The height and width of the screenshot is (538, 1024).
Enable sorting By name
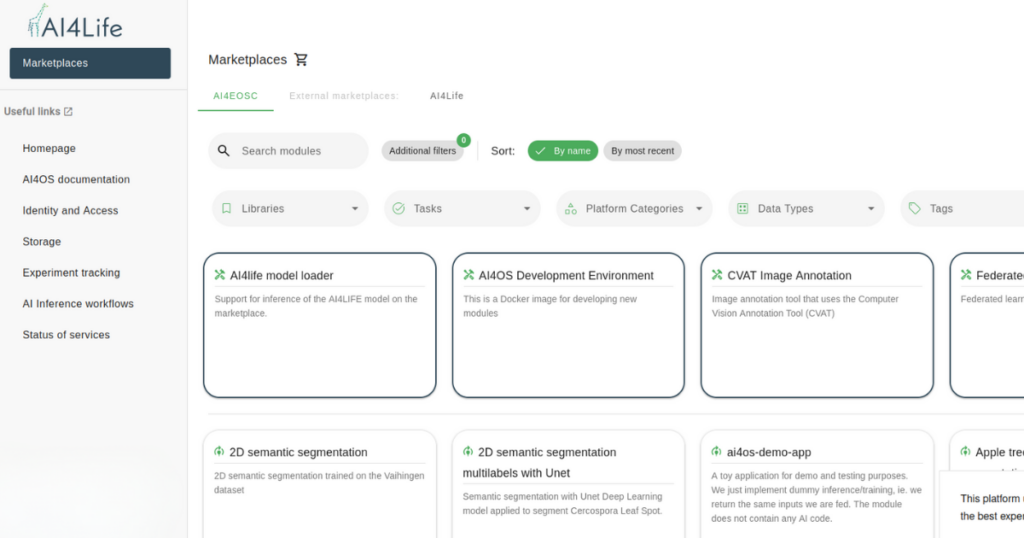(x=563, y=151)
